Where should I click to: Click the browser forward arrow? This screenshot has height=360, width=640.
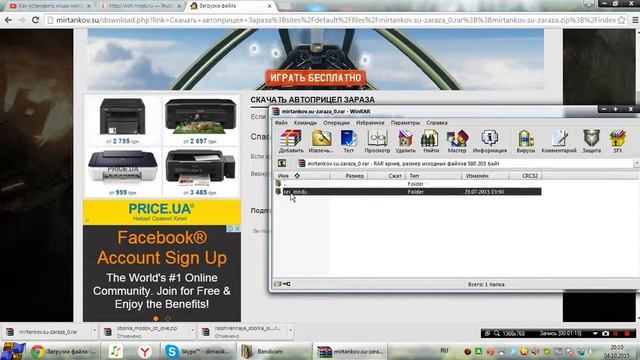point(22,20)
